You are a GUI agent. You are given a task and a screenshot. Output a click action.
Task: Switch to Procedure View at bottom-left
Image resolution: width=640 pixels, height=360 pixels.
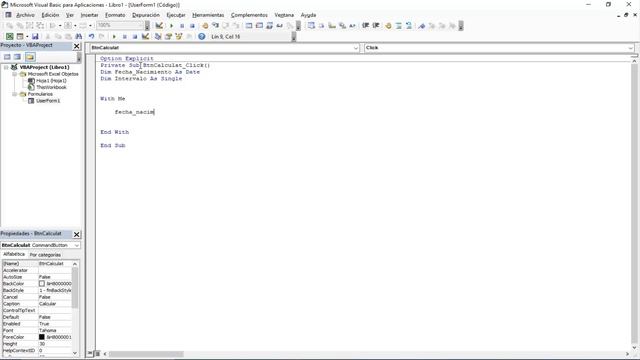pos(90,353)
